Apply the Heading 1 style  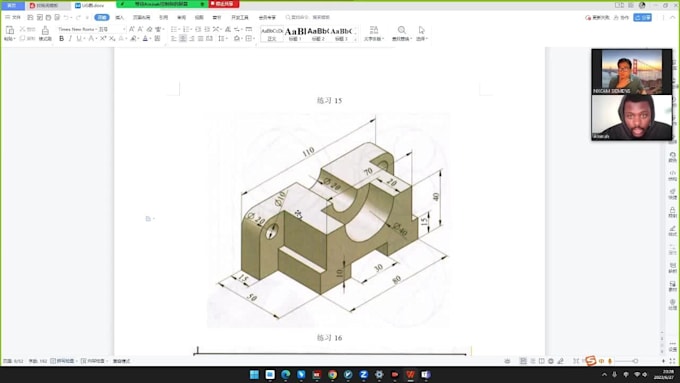295,33
